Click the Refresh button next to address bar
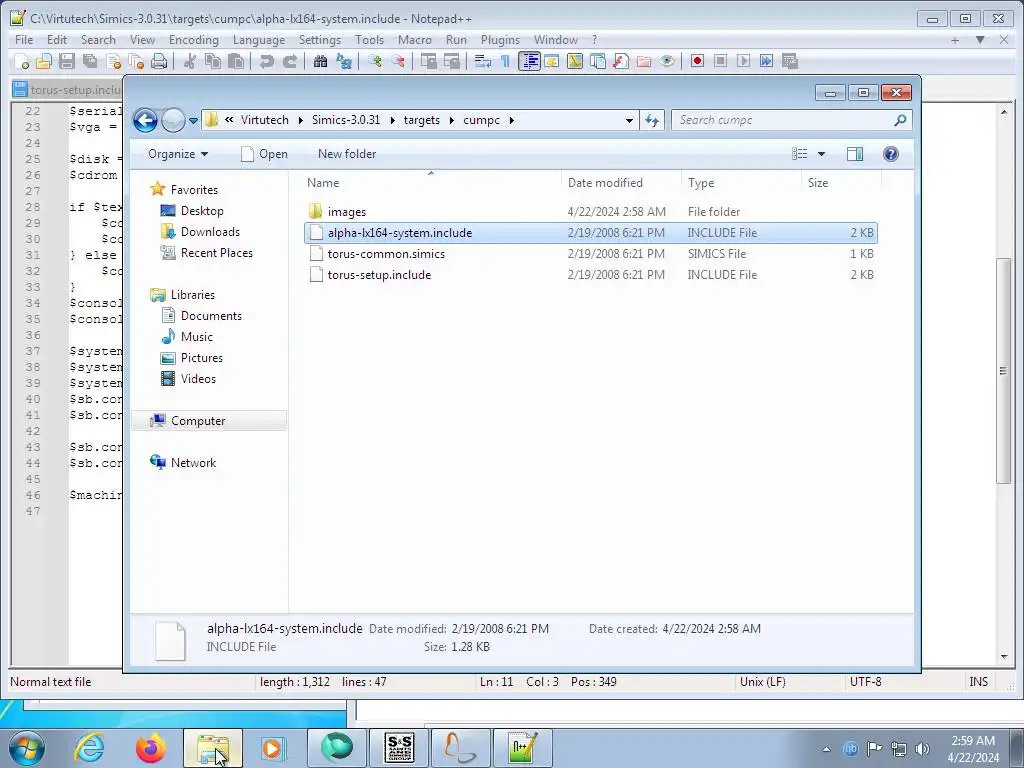 [x=652, y=120]
